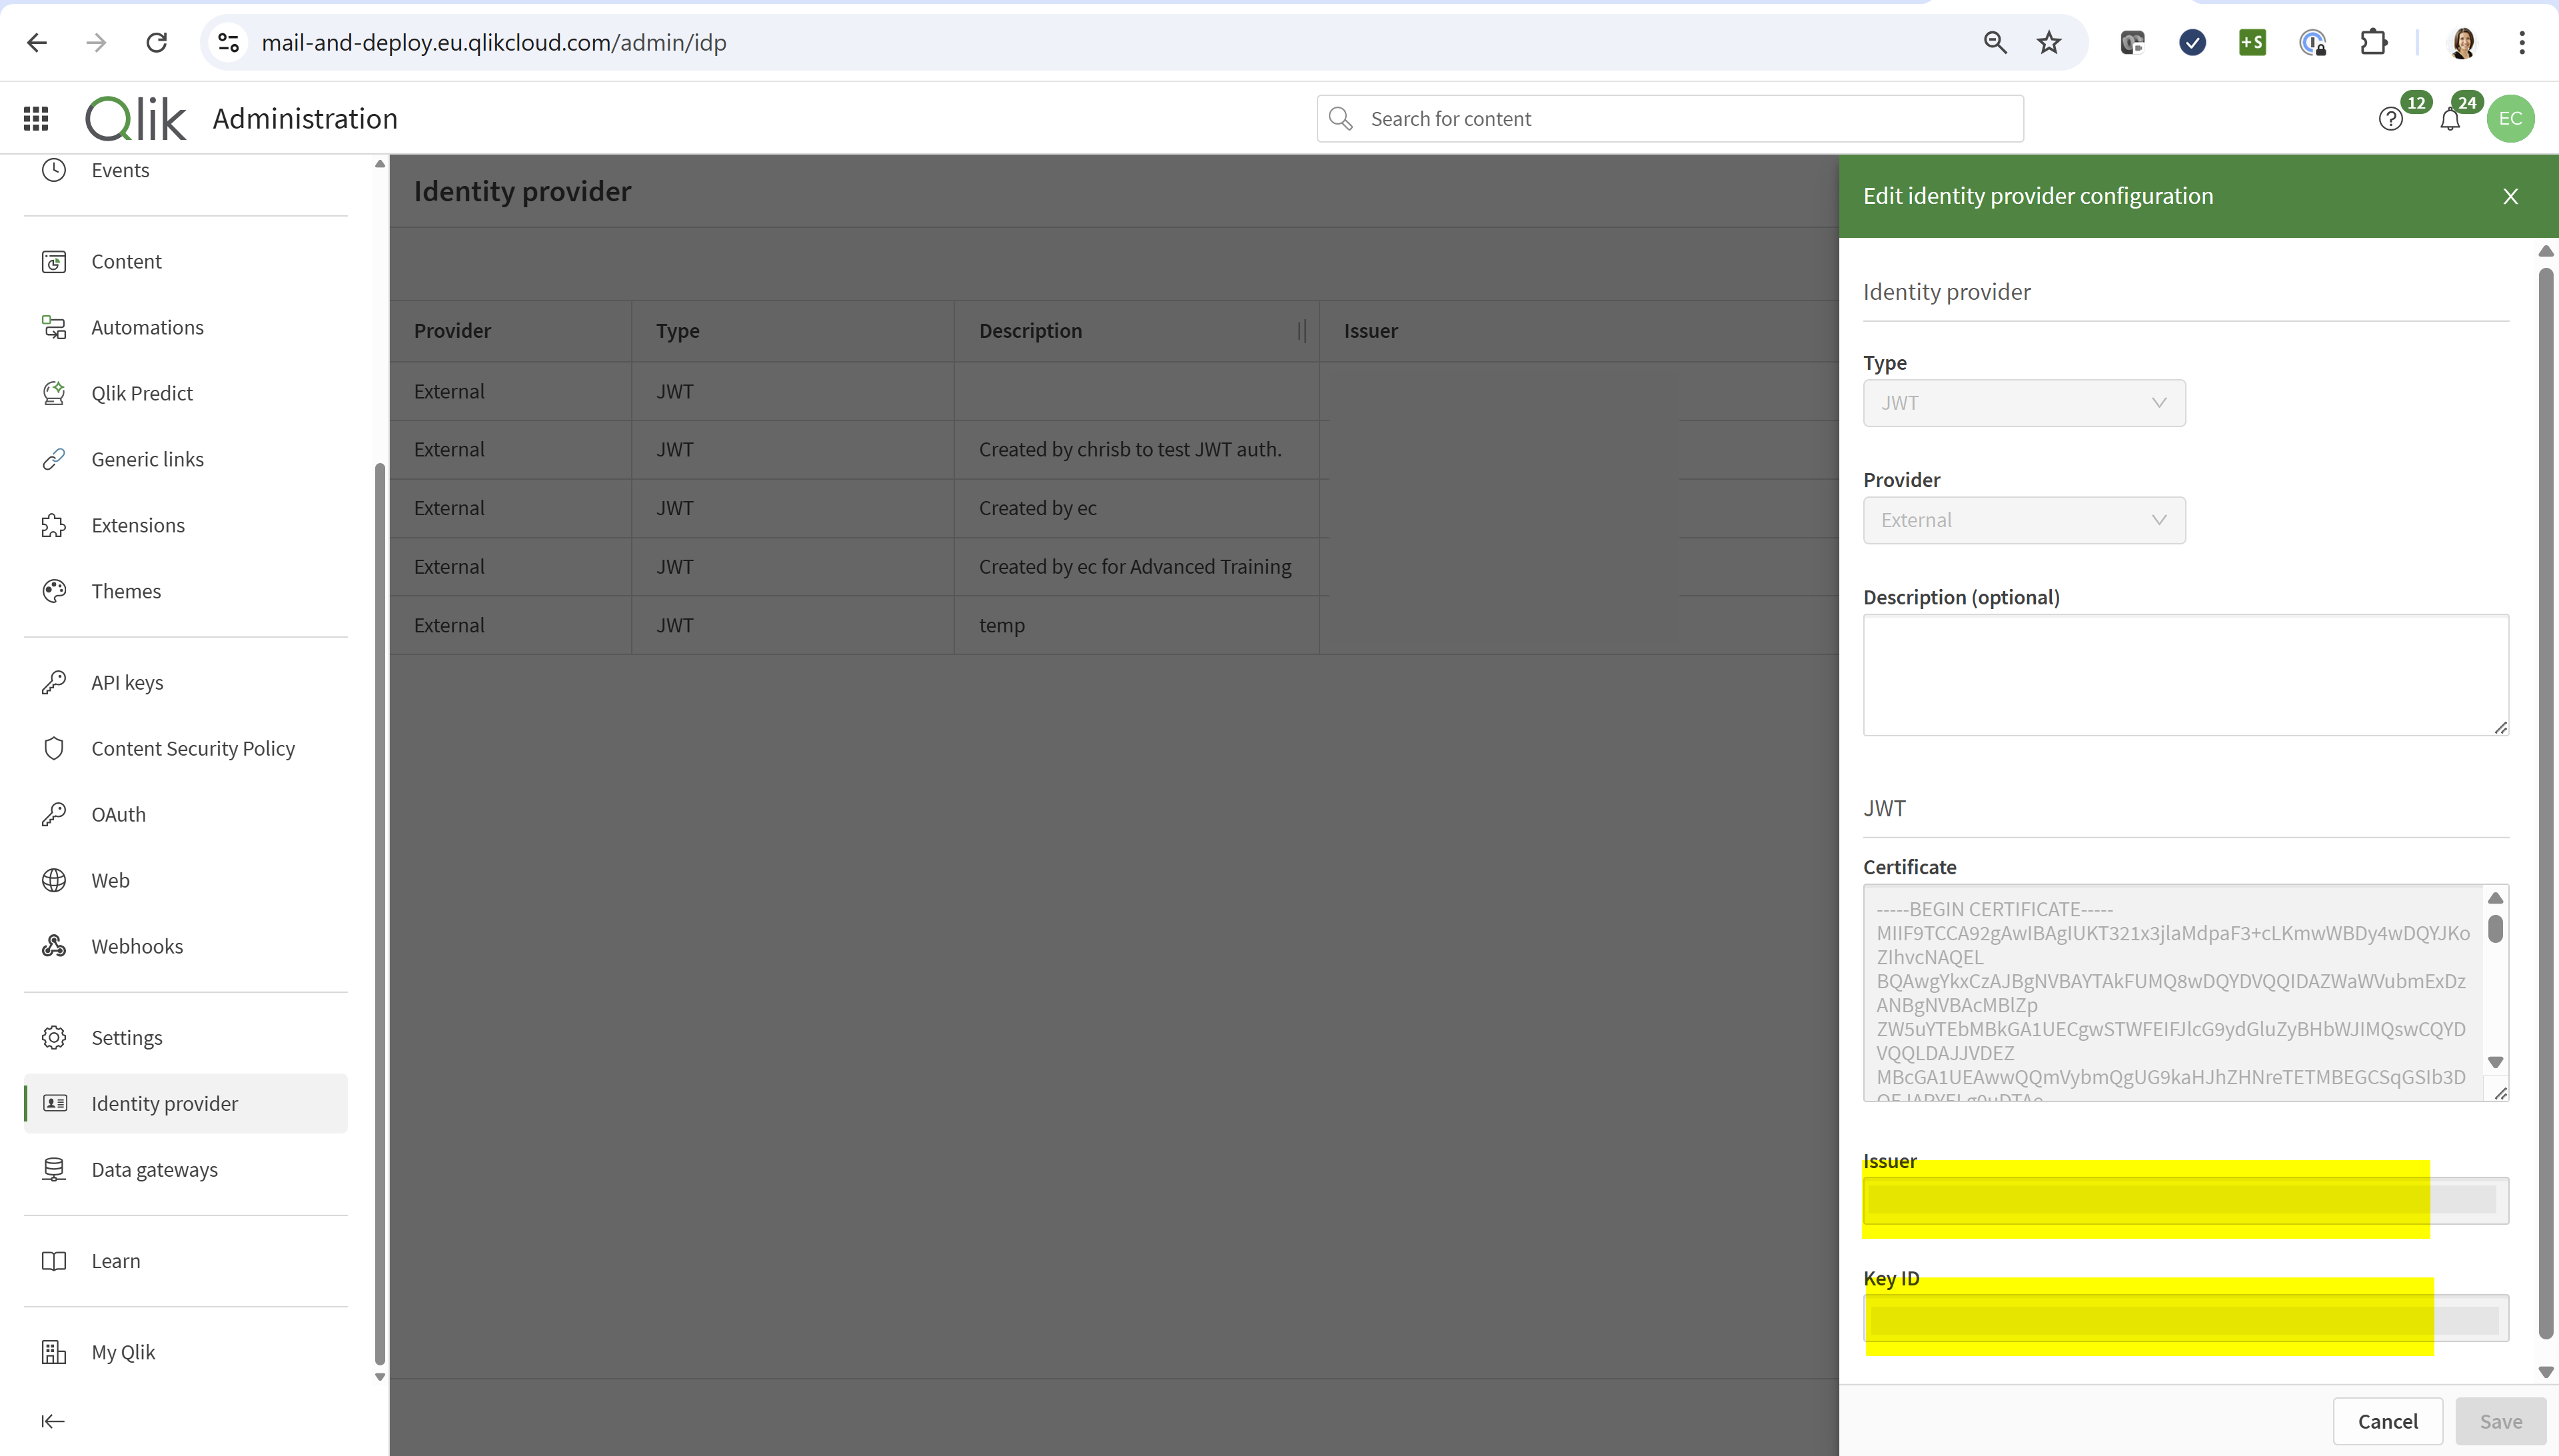Viewport: 2559px width, 1456px height.
Task: Click the browser zoom magnifier icon
Action: [x=1995, y=42]
